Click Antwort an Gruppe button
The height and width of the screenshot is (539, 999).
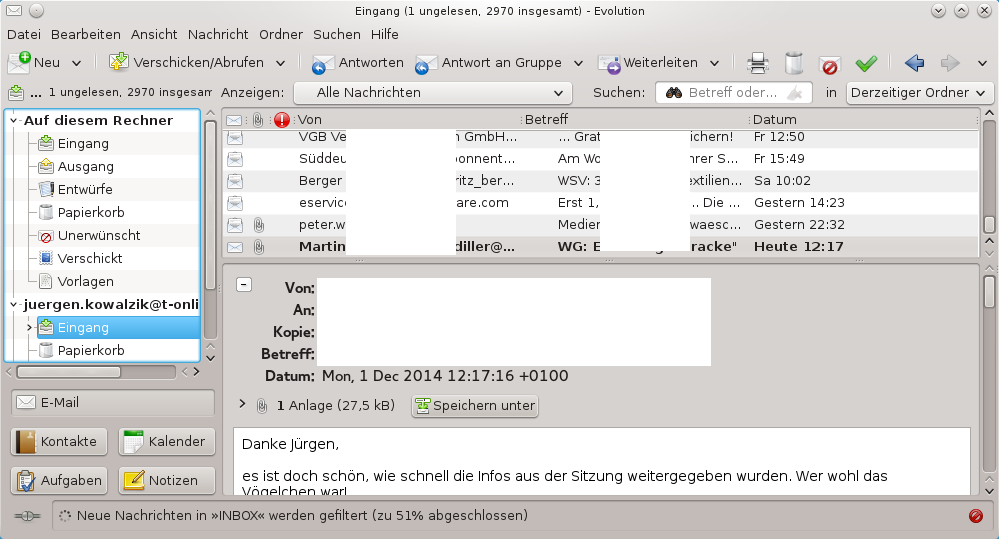[489, 62]
